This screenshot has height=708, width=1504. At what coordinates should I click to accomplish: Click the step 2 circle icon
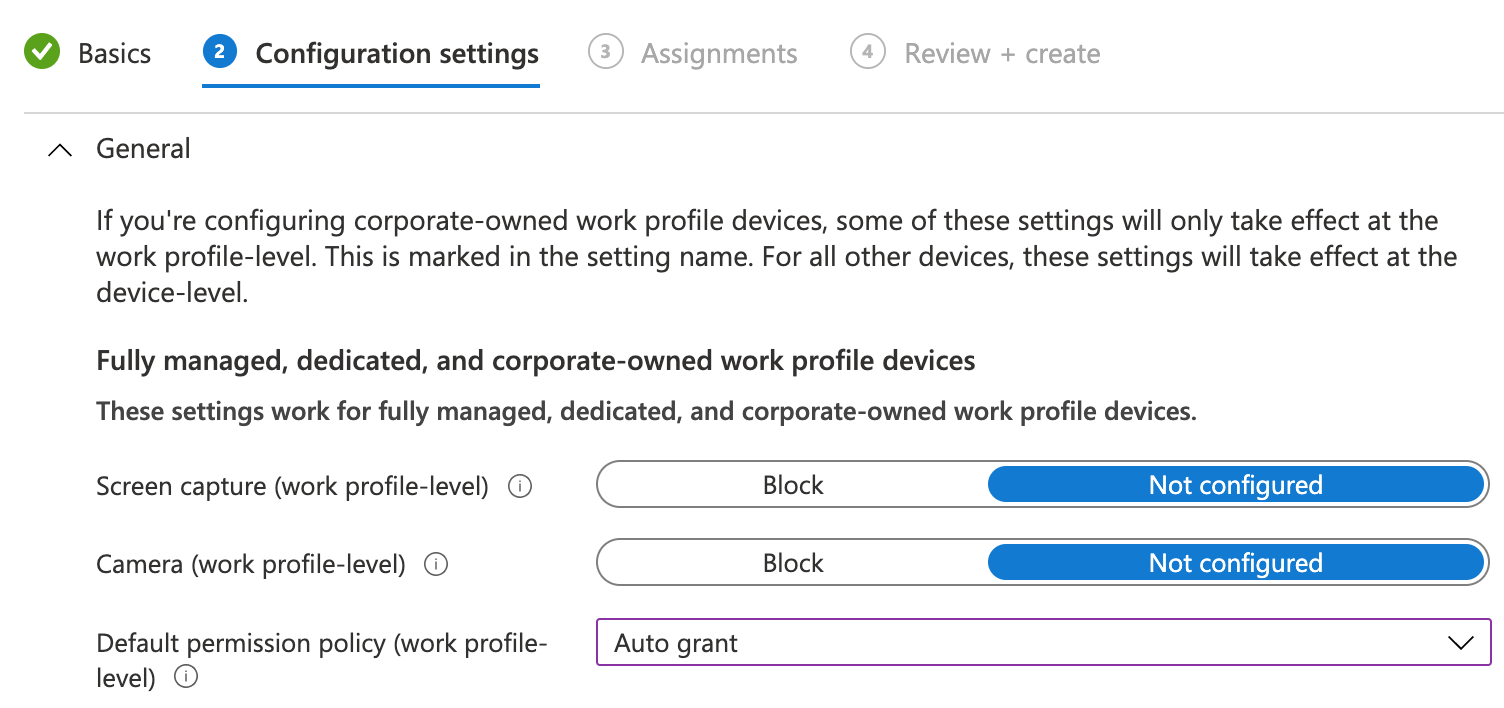click(x=219, y=52)
